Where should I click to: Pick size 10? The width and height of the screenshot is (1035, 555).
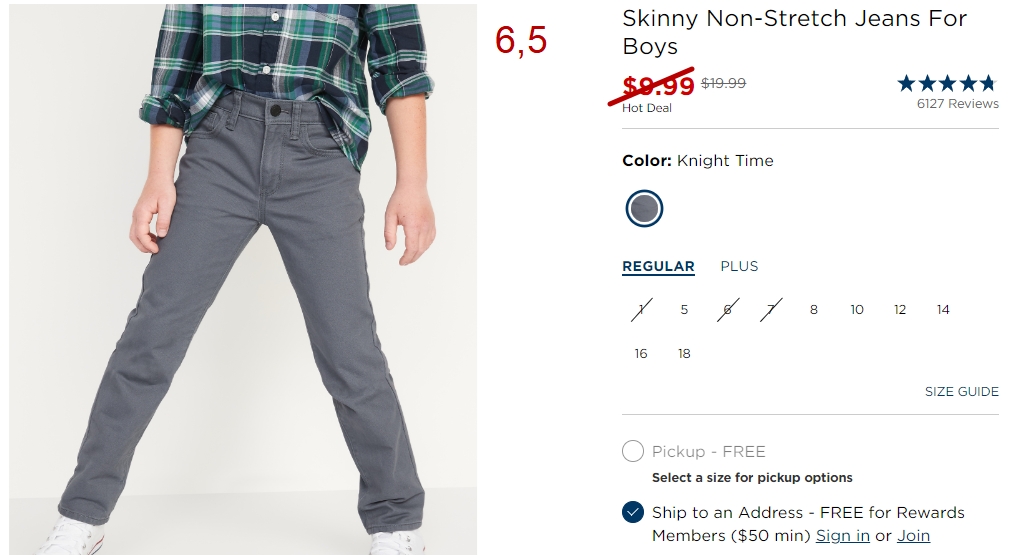(x=857, y=310)
